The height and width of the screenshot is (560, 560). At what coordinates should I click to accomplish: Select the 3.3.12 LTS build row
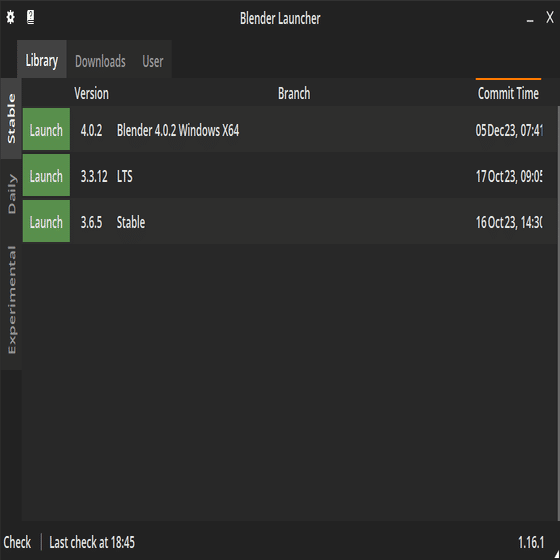click(x=290, y=175)
